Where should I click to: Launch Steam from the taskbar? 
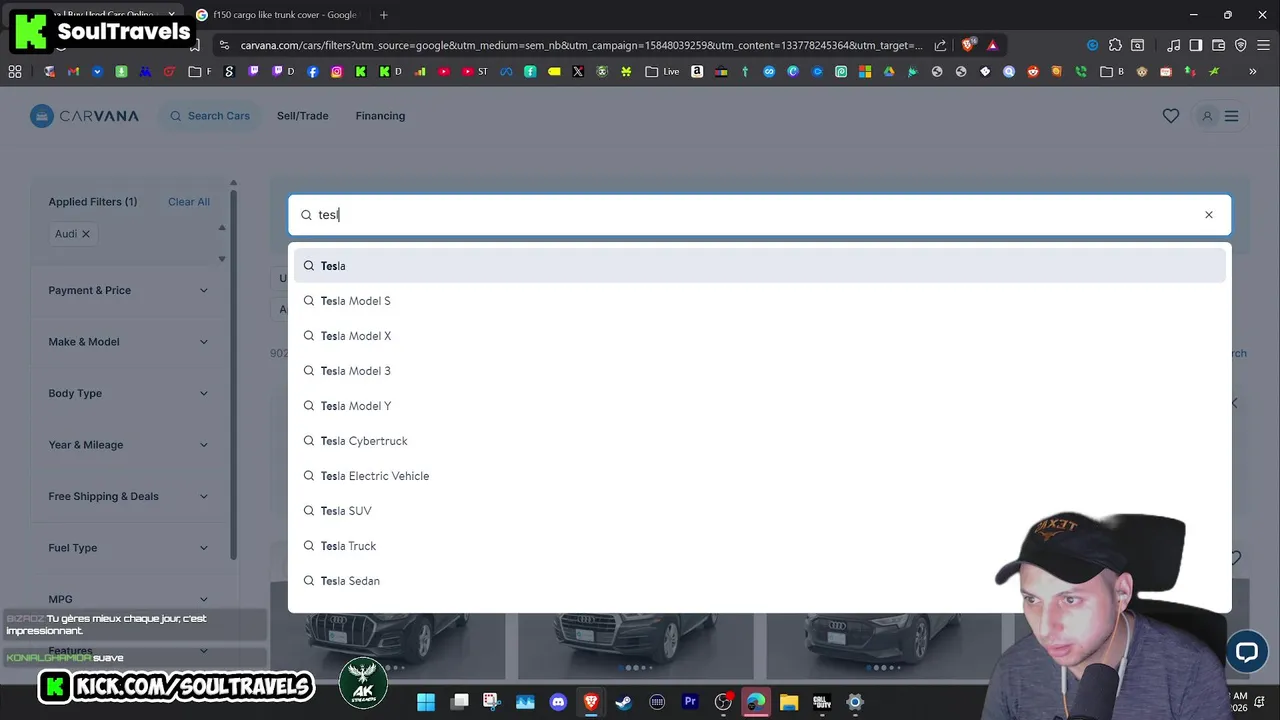pyautogui.click(x=624, y=702)
